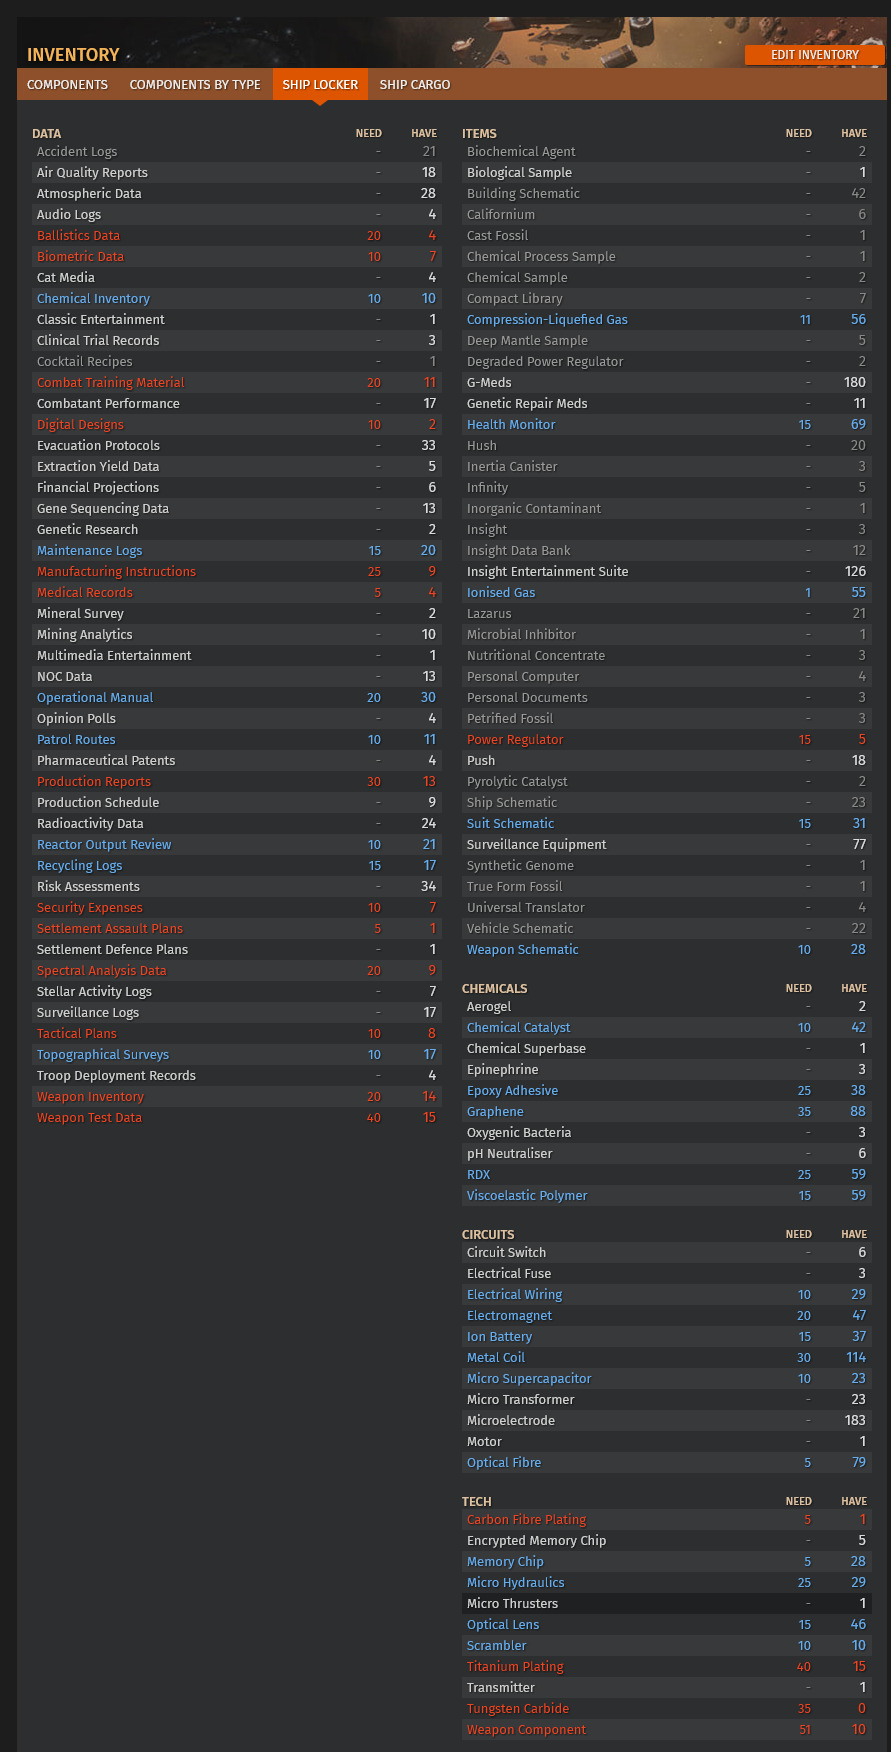891x1752 pixels.
Task: Click Graphene in the Chemicals section
Action: pyautogui.click(x=495, y=1112)
